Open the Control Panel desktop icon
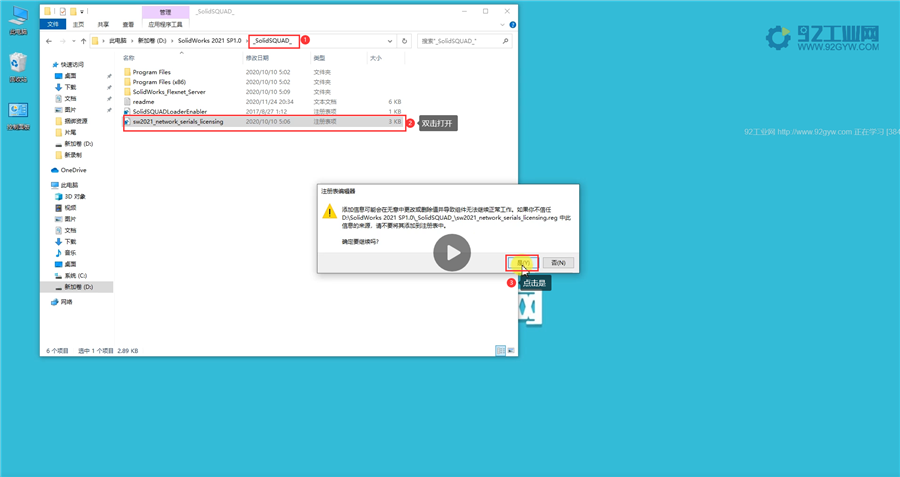900x477 pixels. pos(18,116)
